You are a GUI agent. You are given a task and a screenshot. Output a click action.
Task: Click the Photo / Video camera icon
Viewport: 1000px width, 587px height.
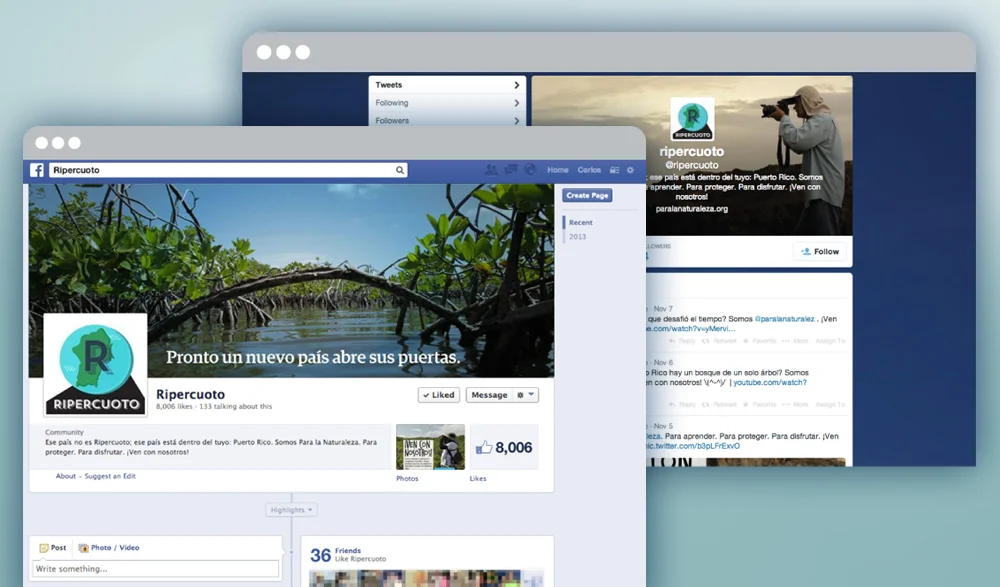click(83, 548)
